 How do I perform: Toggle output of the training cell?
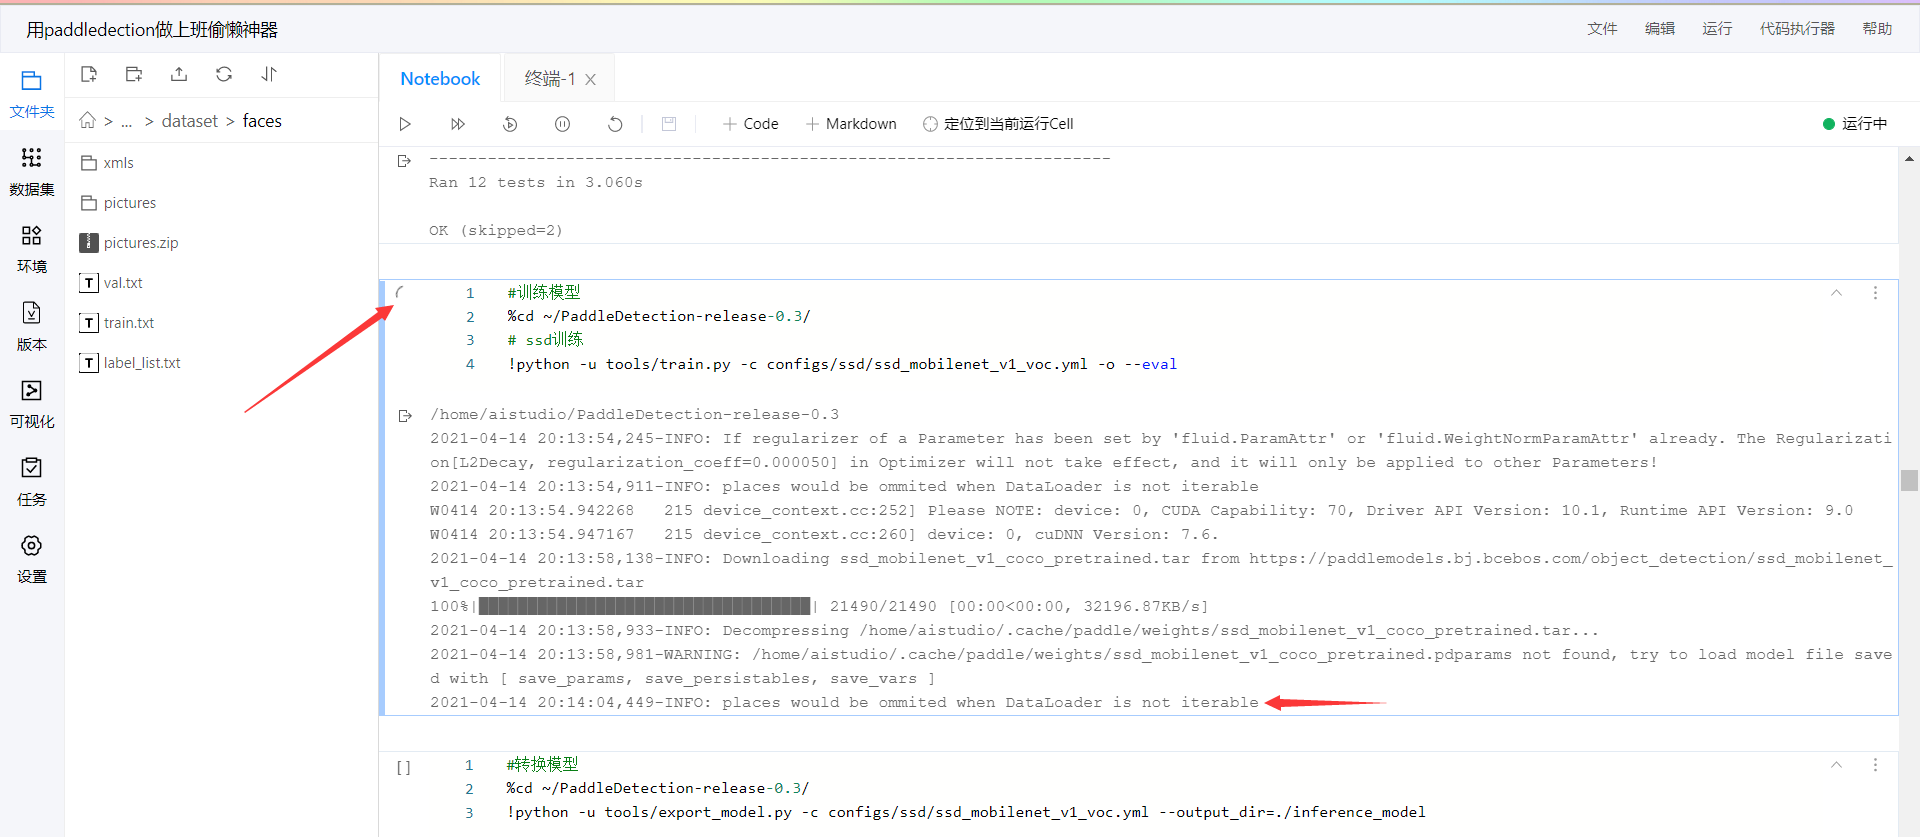(404, 416)
